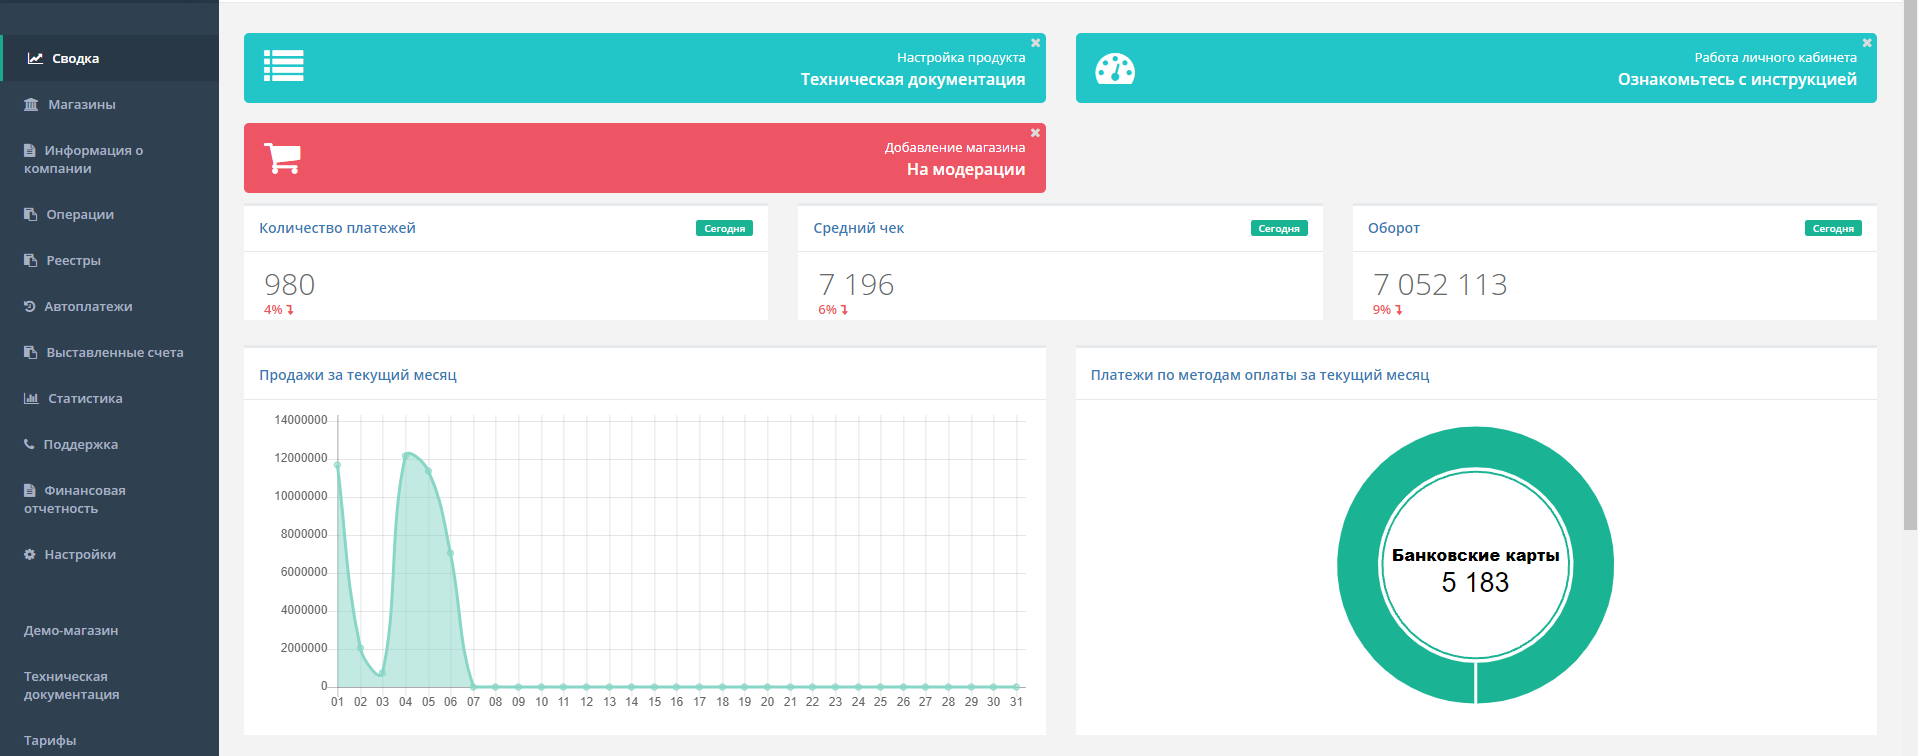
Task: Click the shopping cart icon in red card
Action: click(283, 158)
